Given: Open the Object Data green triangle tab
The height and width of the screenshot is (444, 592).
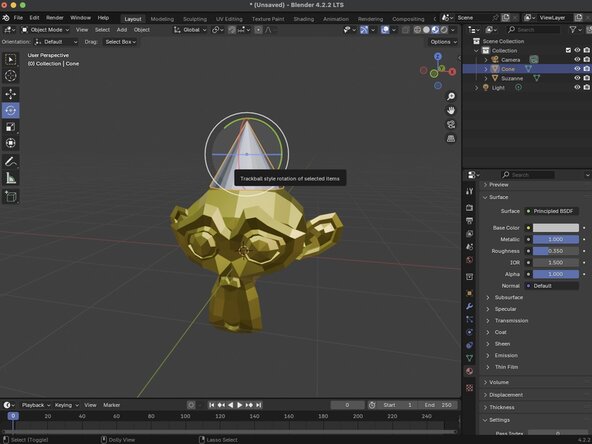Looking at the screenshot, I should pyautogui.click(x=469, y=358).
